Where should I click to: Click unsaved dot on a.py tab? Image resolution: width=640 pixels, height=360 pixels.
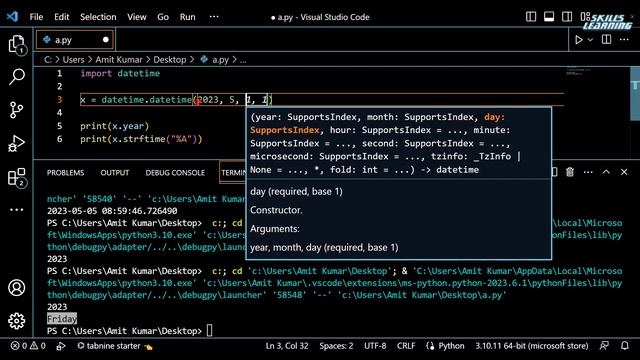[106, 40]
